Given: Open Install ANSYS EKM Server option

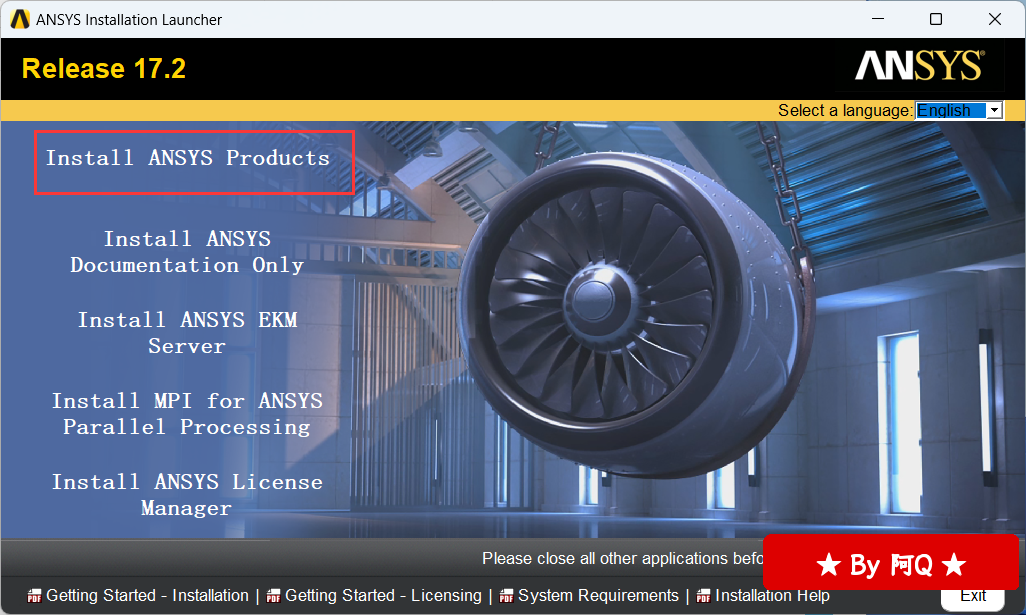Looking at the screenshot, I should (187, 333).
